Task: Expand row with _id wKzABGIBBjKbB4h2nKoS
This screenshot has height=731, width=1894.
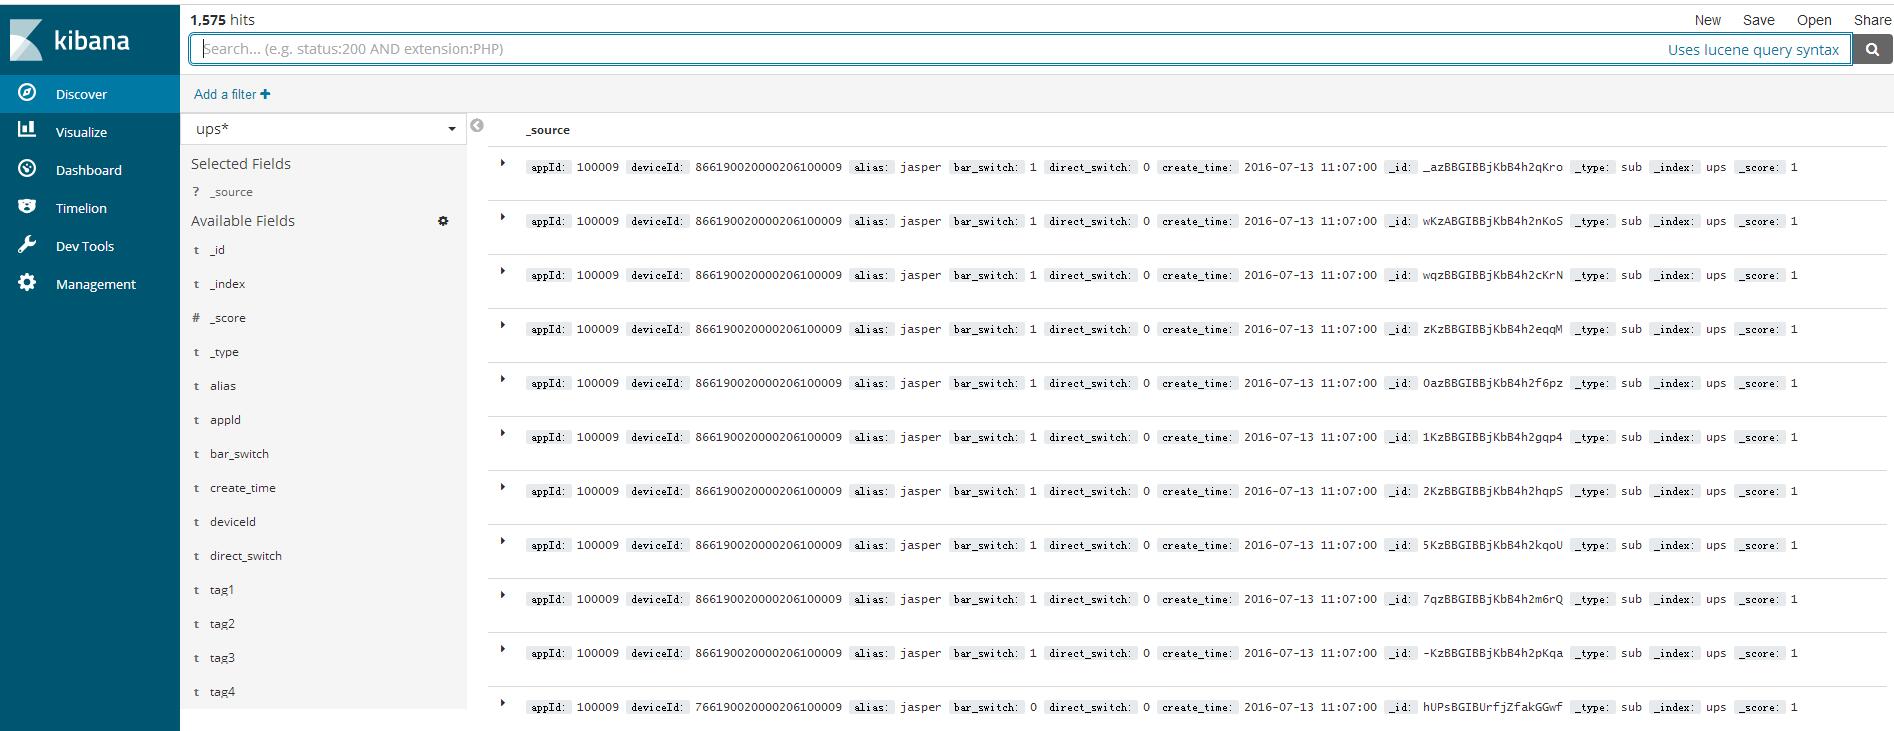Action: [x=503, y=217]
